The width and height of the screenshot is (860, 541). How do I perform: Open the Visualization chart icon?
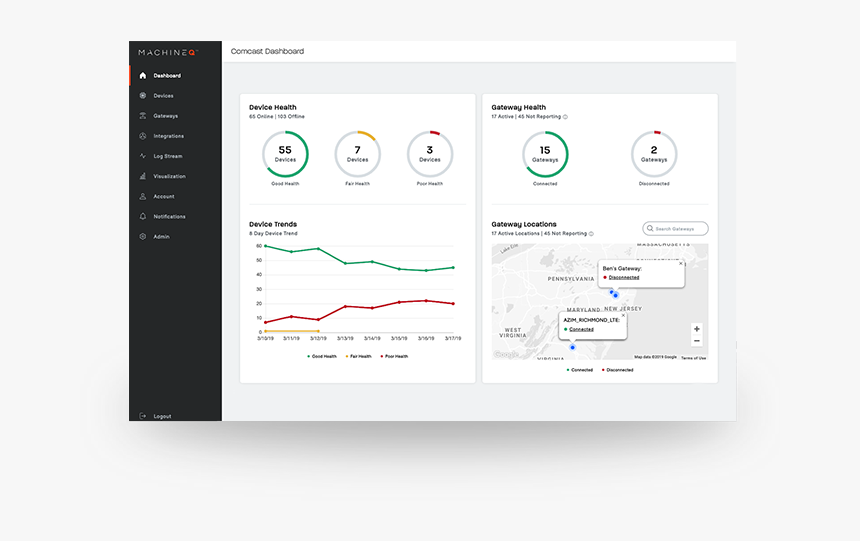pyautogui.click(x=143, y=176)
